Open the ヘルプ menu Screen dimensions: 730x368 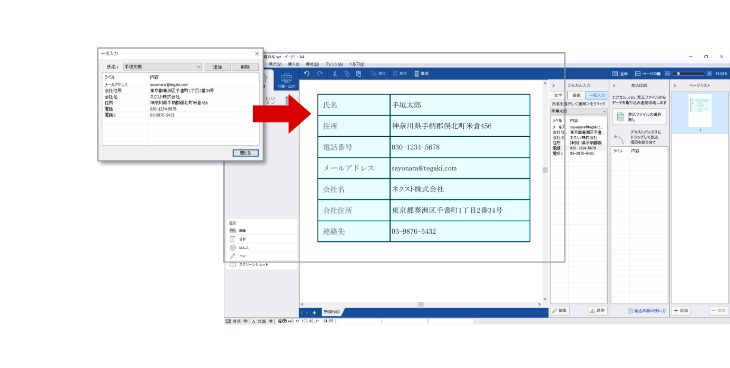point(356,64)
